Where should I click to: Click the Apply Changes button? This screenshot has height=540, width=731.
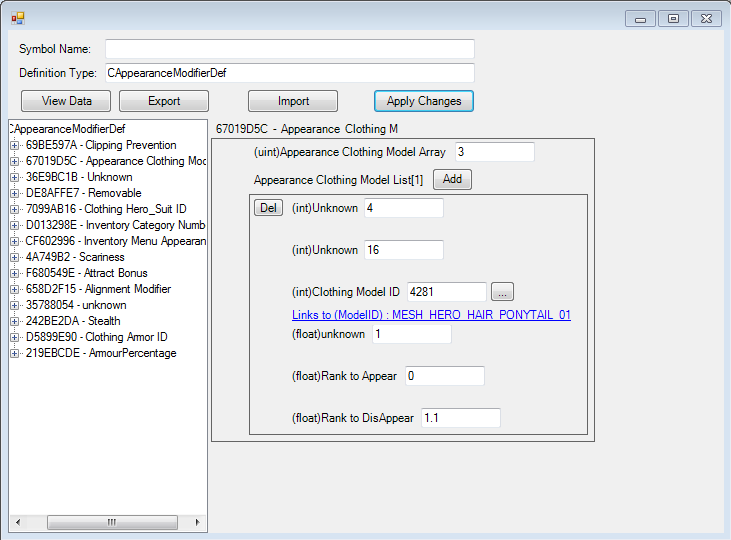tap(423, 101)
